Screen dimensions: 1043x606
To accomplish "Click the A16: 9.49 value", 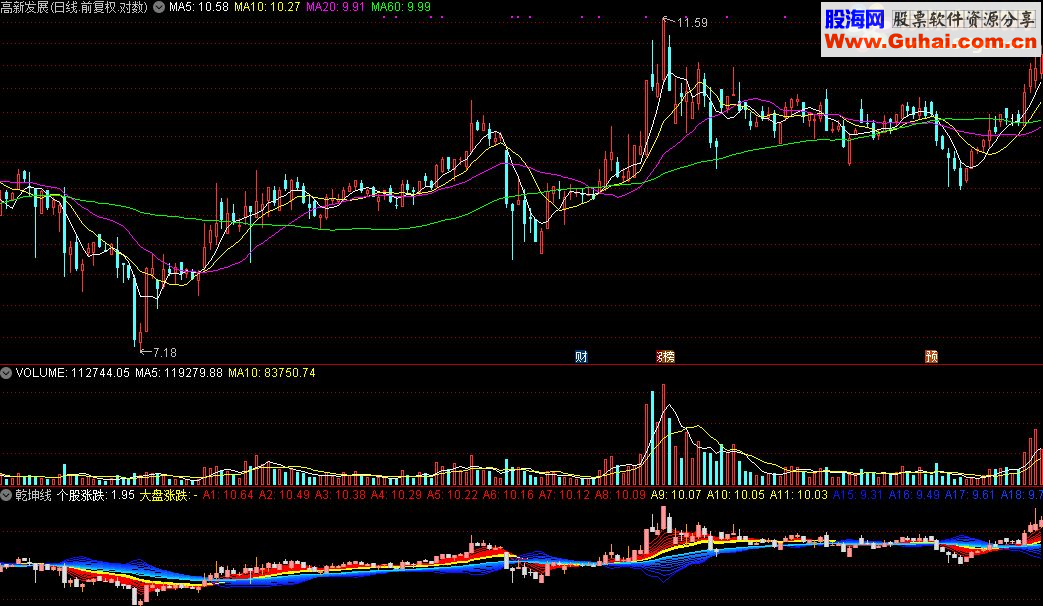I will (915, 496).
